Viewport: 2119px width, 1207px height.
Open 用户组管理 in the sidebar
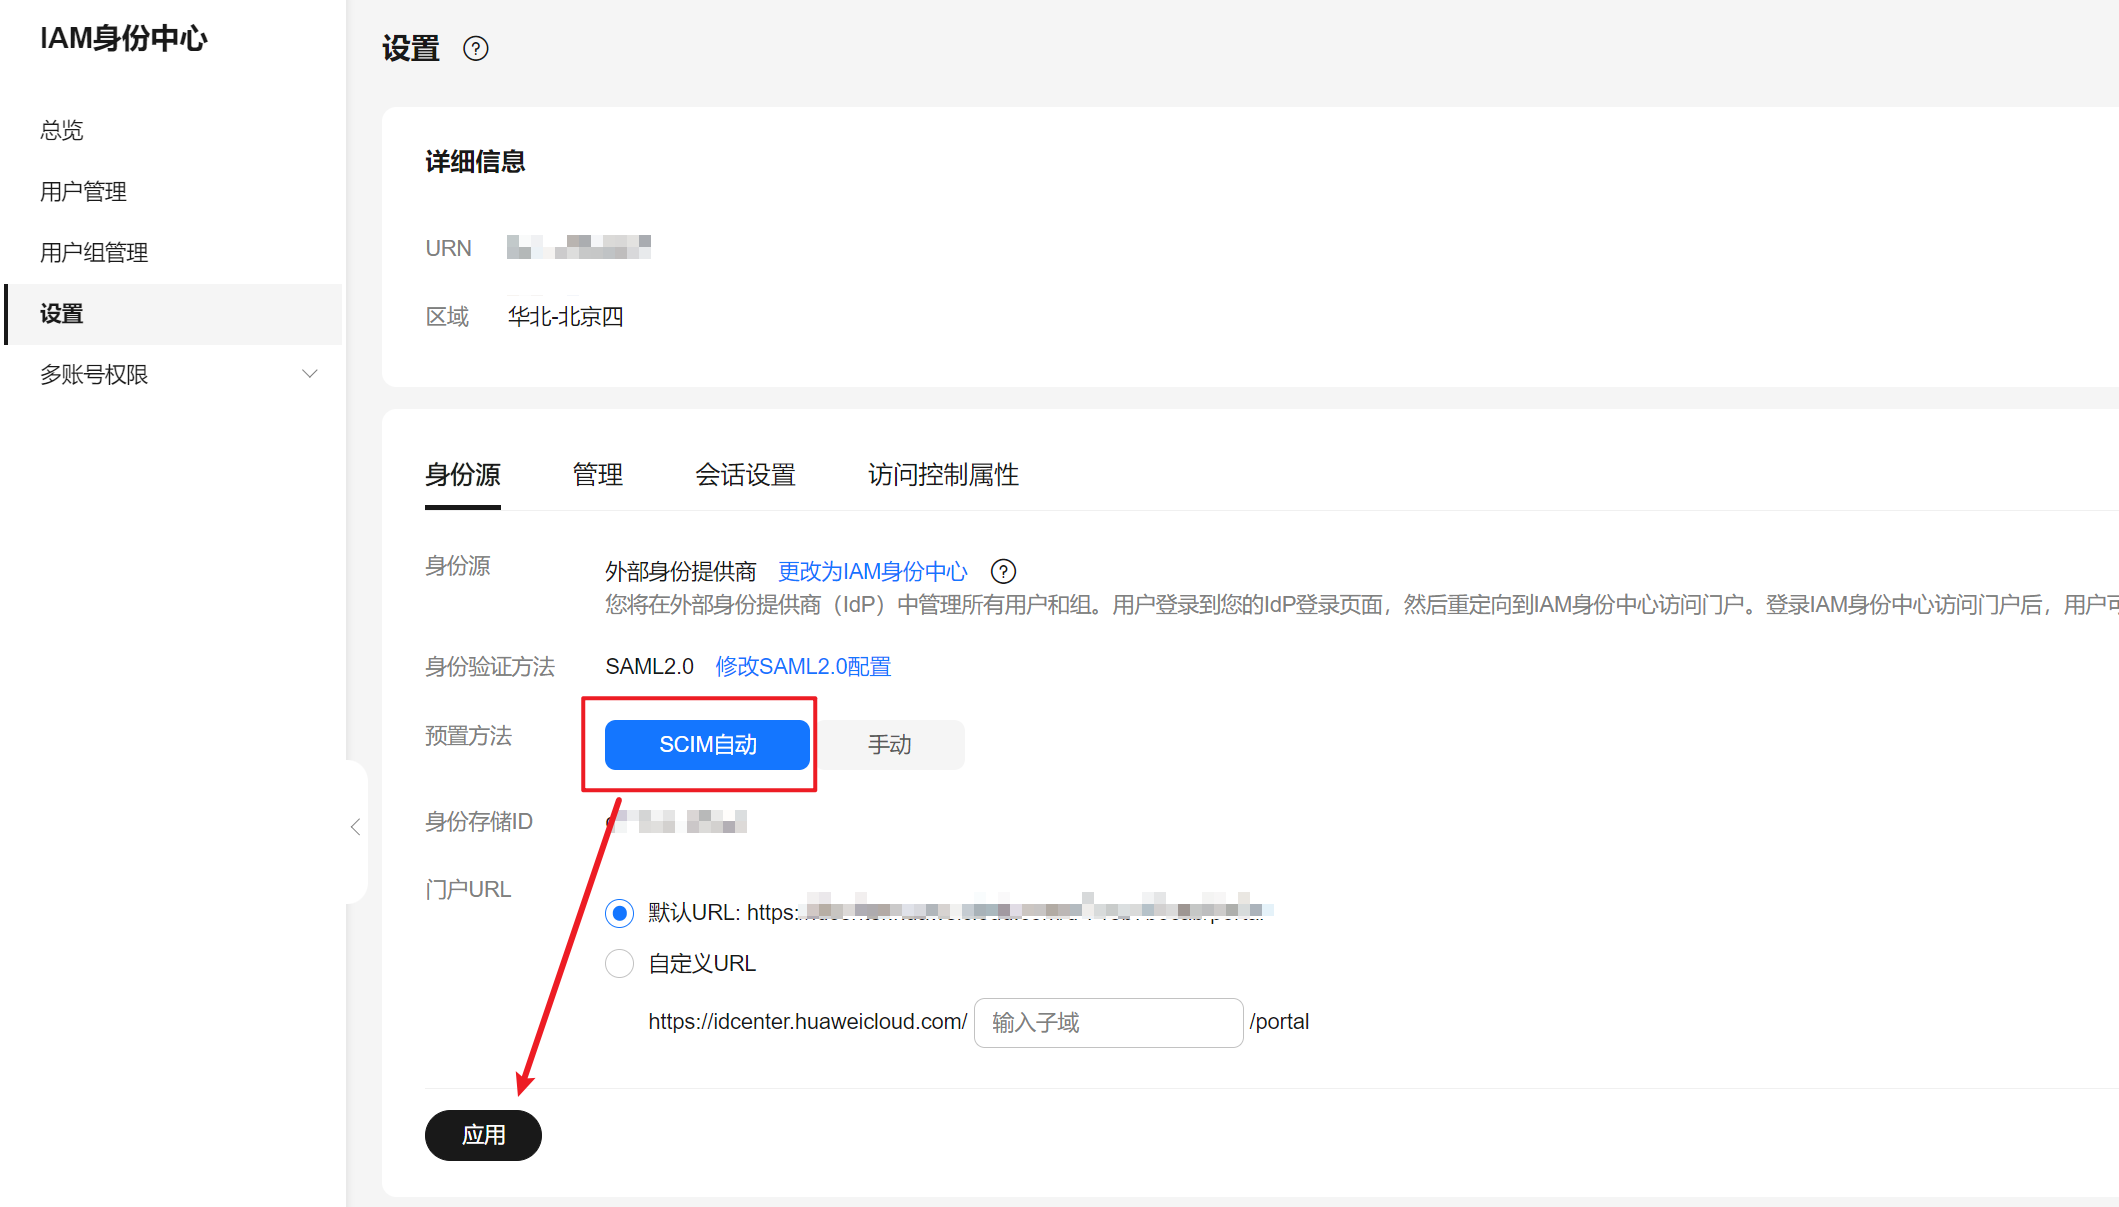pyautogui.click(x=94, y=253)
